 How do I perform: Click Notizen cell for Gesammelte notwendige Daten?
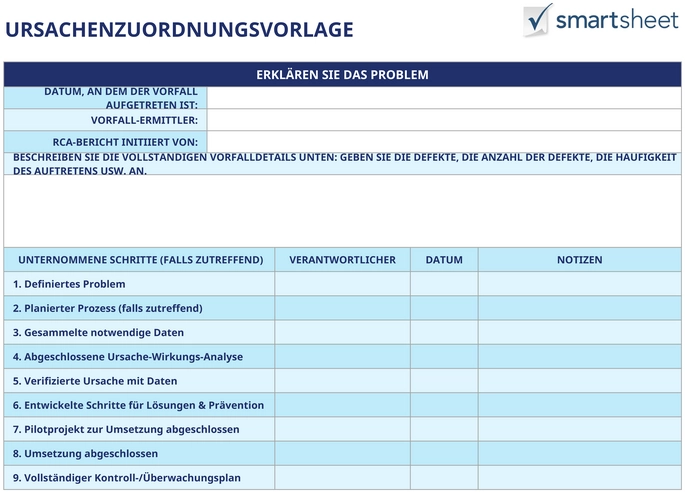(580, 333)
